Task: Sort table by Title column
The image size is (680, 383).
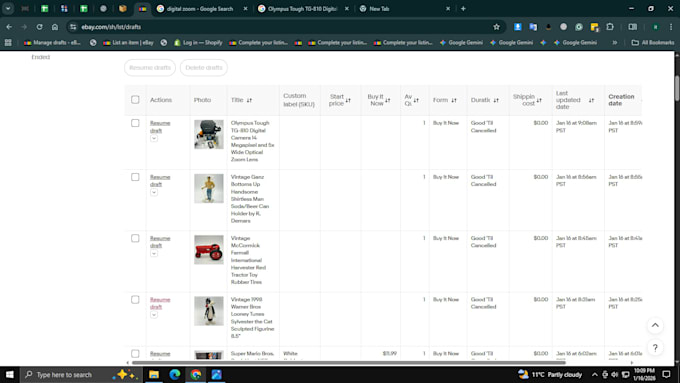Action: (x=249, y=100)
